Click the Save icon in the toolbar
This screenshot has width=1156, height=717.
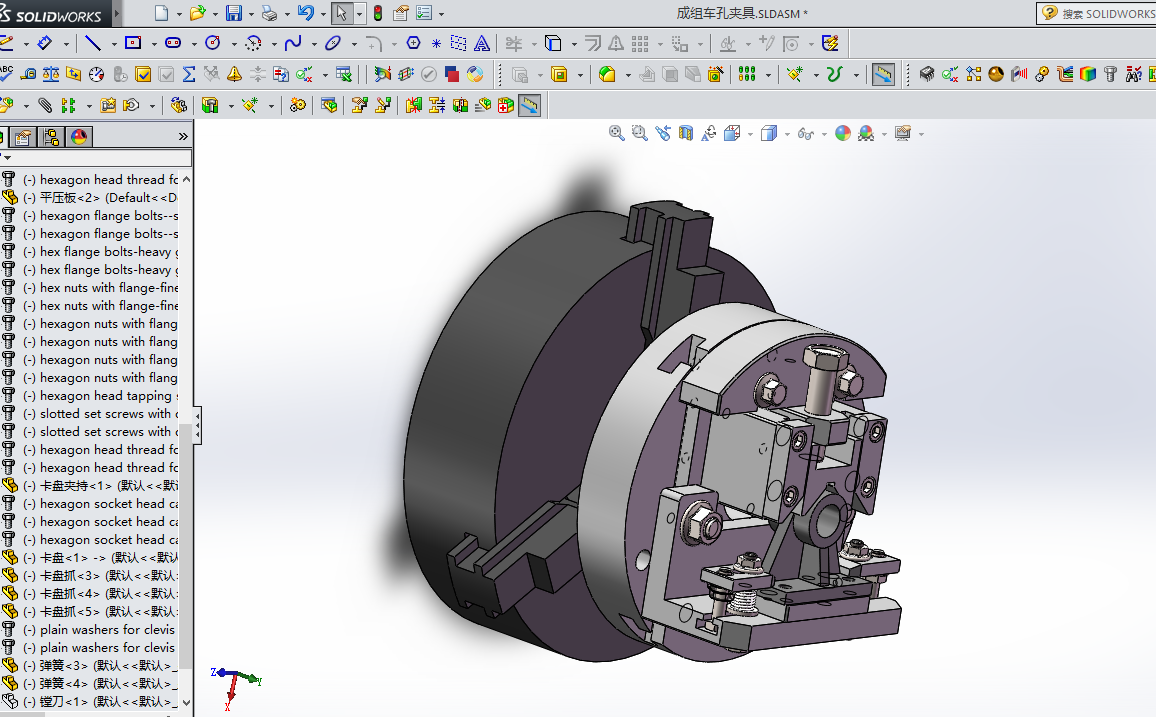(233, 13)
